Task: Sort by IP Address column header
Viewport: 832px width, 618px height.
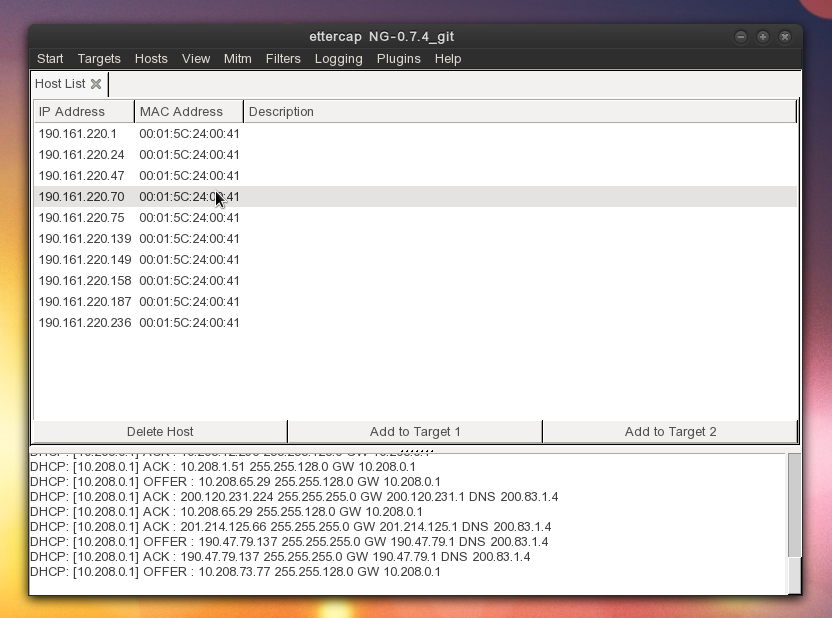Action: tap(84, 111)
